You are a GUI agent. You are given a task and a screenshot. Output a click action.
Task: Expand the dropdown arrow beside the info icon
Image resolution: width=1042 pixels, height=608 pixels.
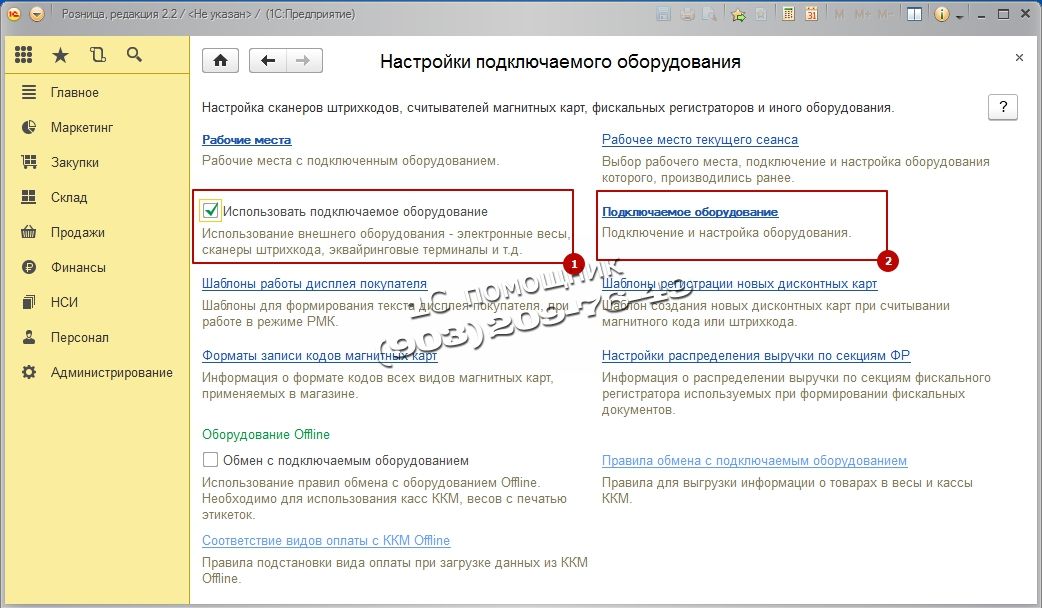960,17
